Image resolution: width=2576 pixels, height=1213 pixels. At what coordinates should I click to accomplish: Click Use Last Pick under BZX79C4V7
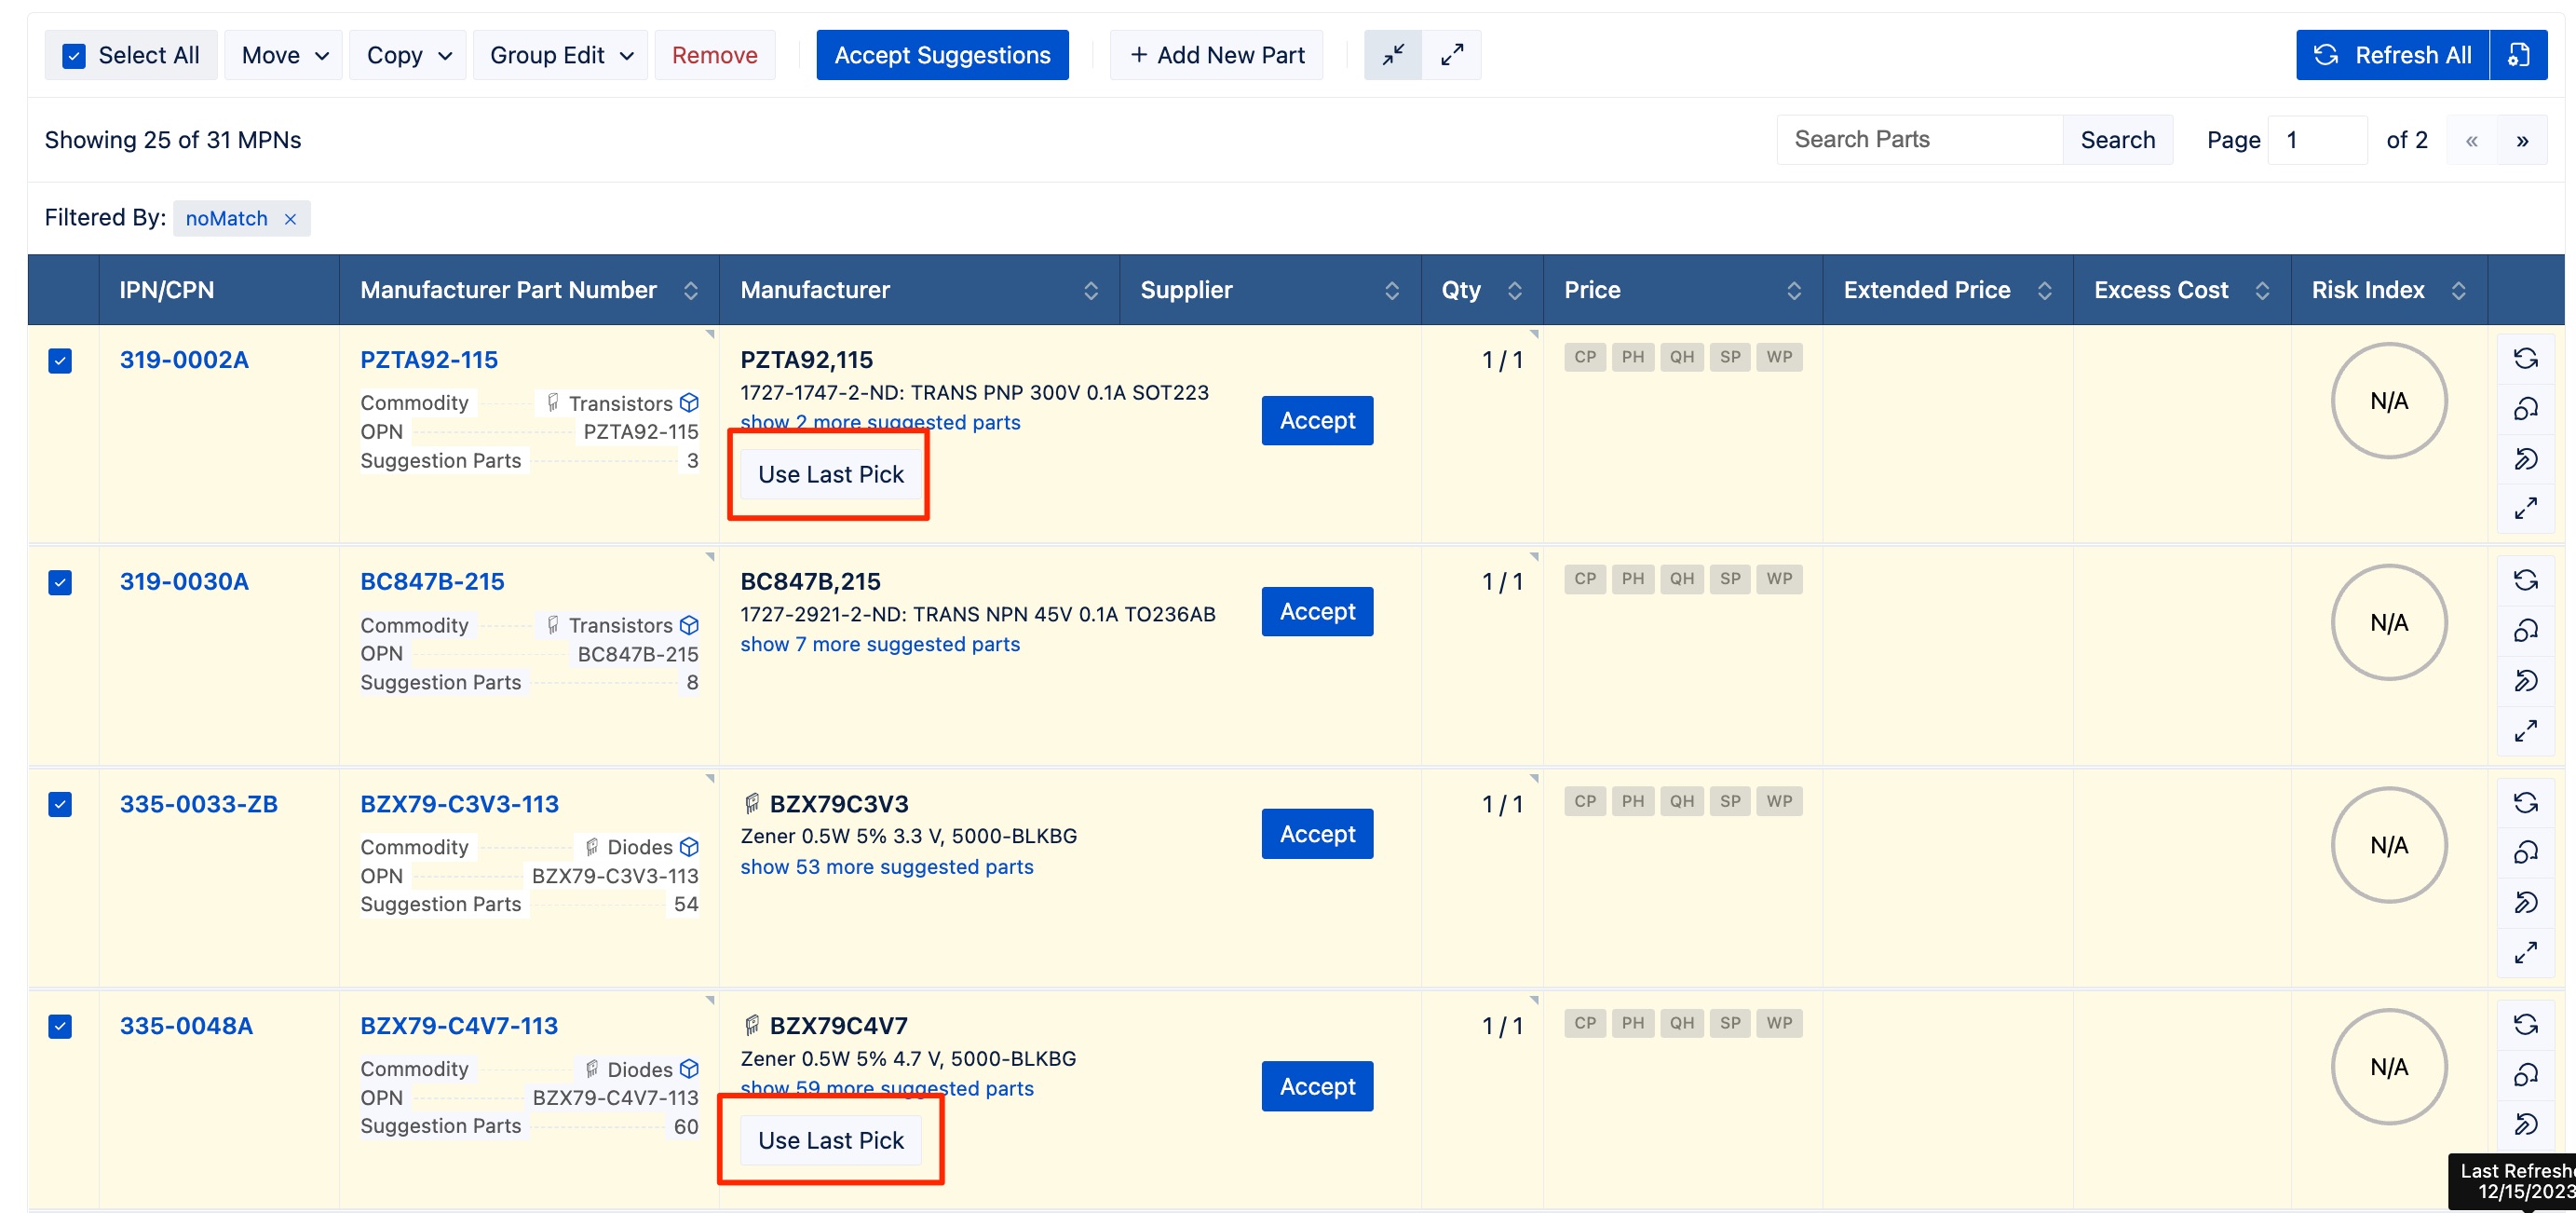(830, 1141)
